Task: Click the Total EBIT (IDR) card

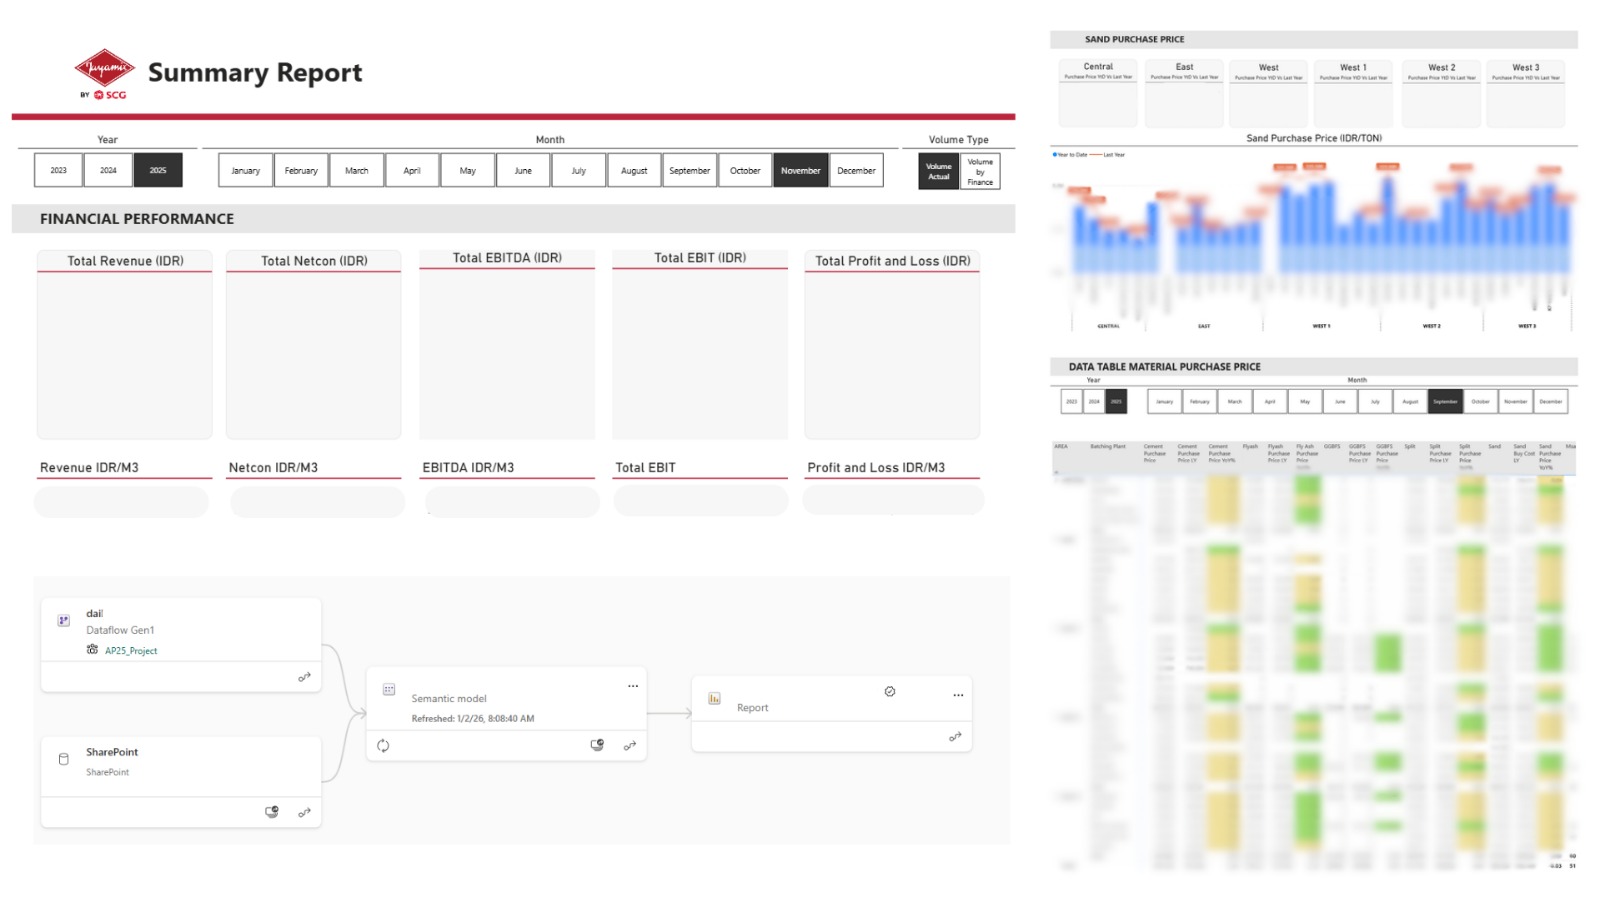Action: coord(700,343)
